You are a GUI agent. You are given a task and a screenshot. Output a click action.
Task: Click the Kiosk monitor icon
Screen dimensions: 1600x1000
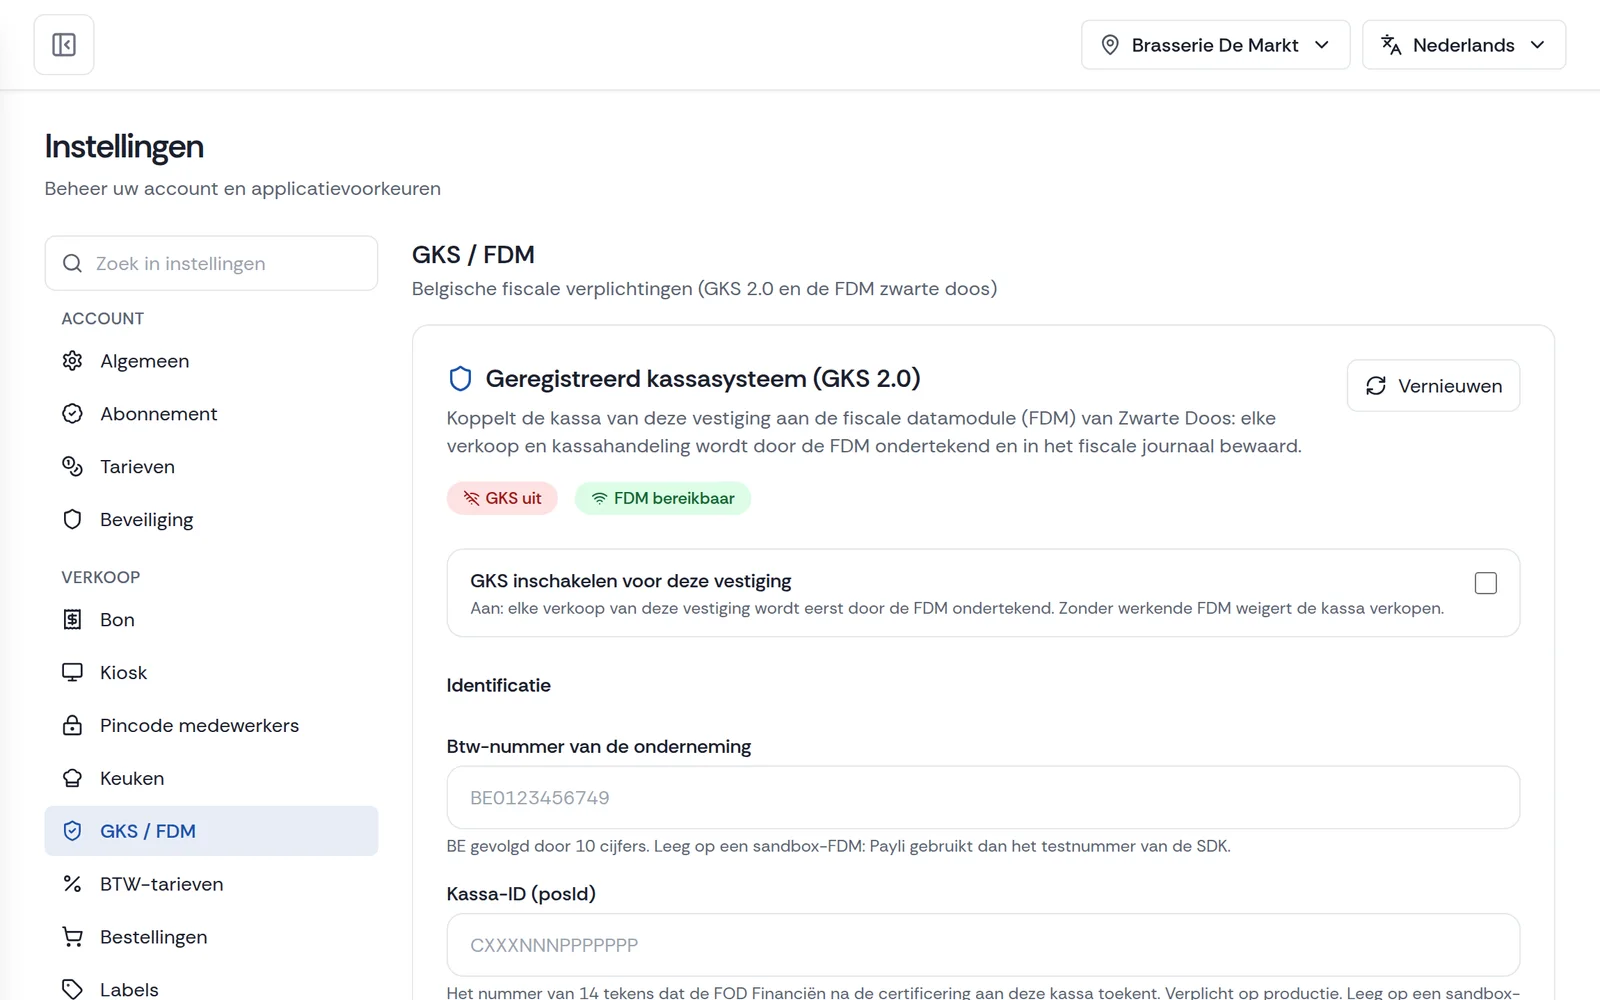pyautogui.click(x=72, y=673)
